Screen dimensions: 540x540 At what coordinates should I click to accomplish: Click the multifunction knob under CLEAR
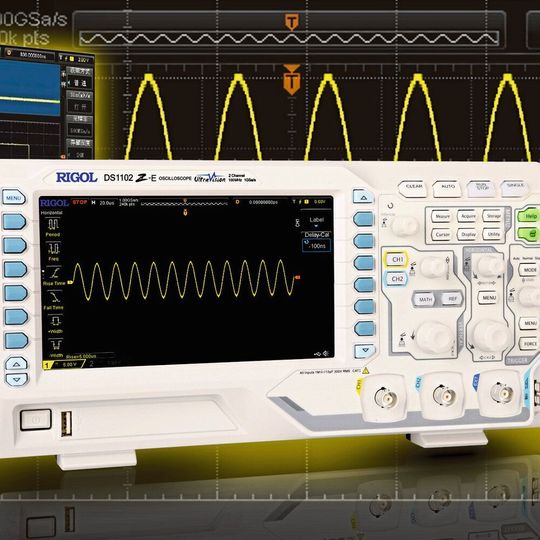405,226
